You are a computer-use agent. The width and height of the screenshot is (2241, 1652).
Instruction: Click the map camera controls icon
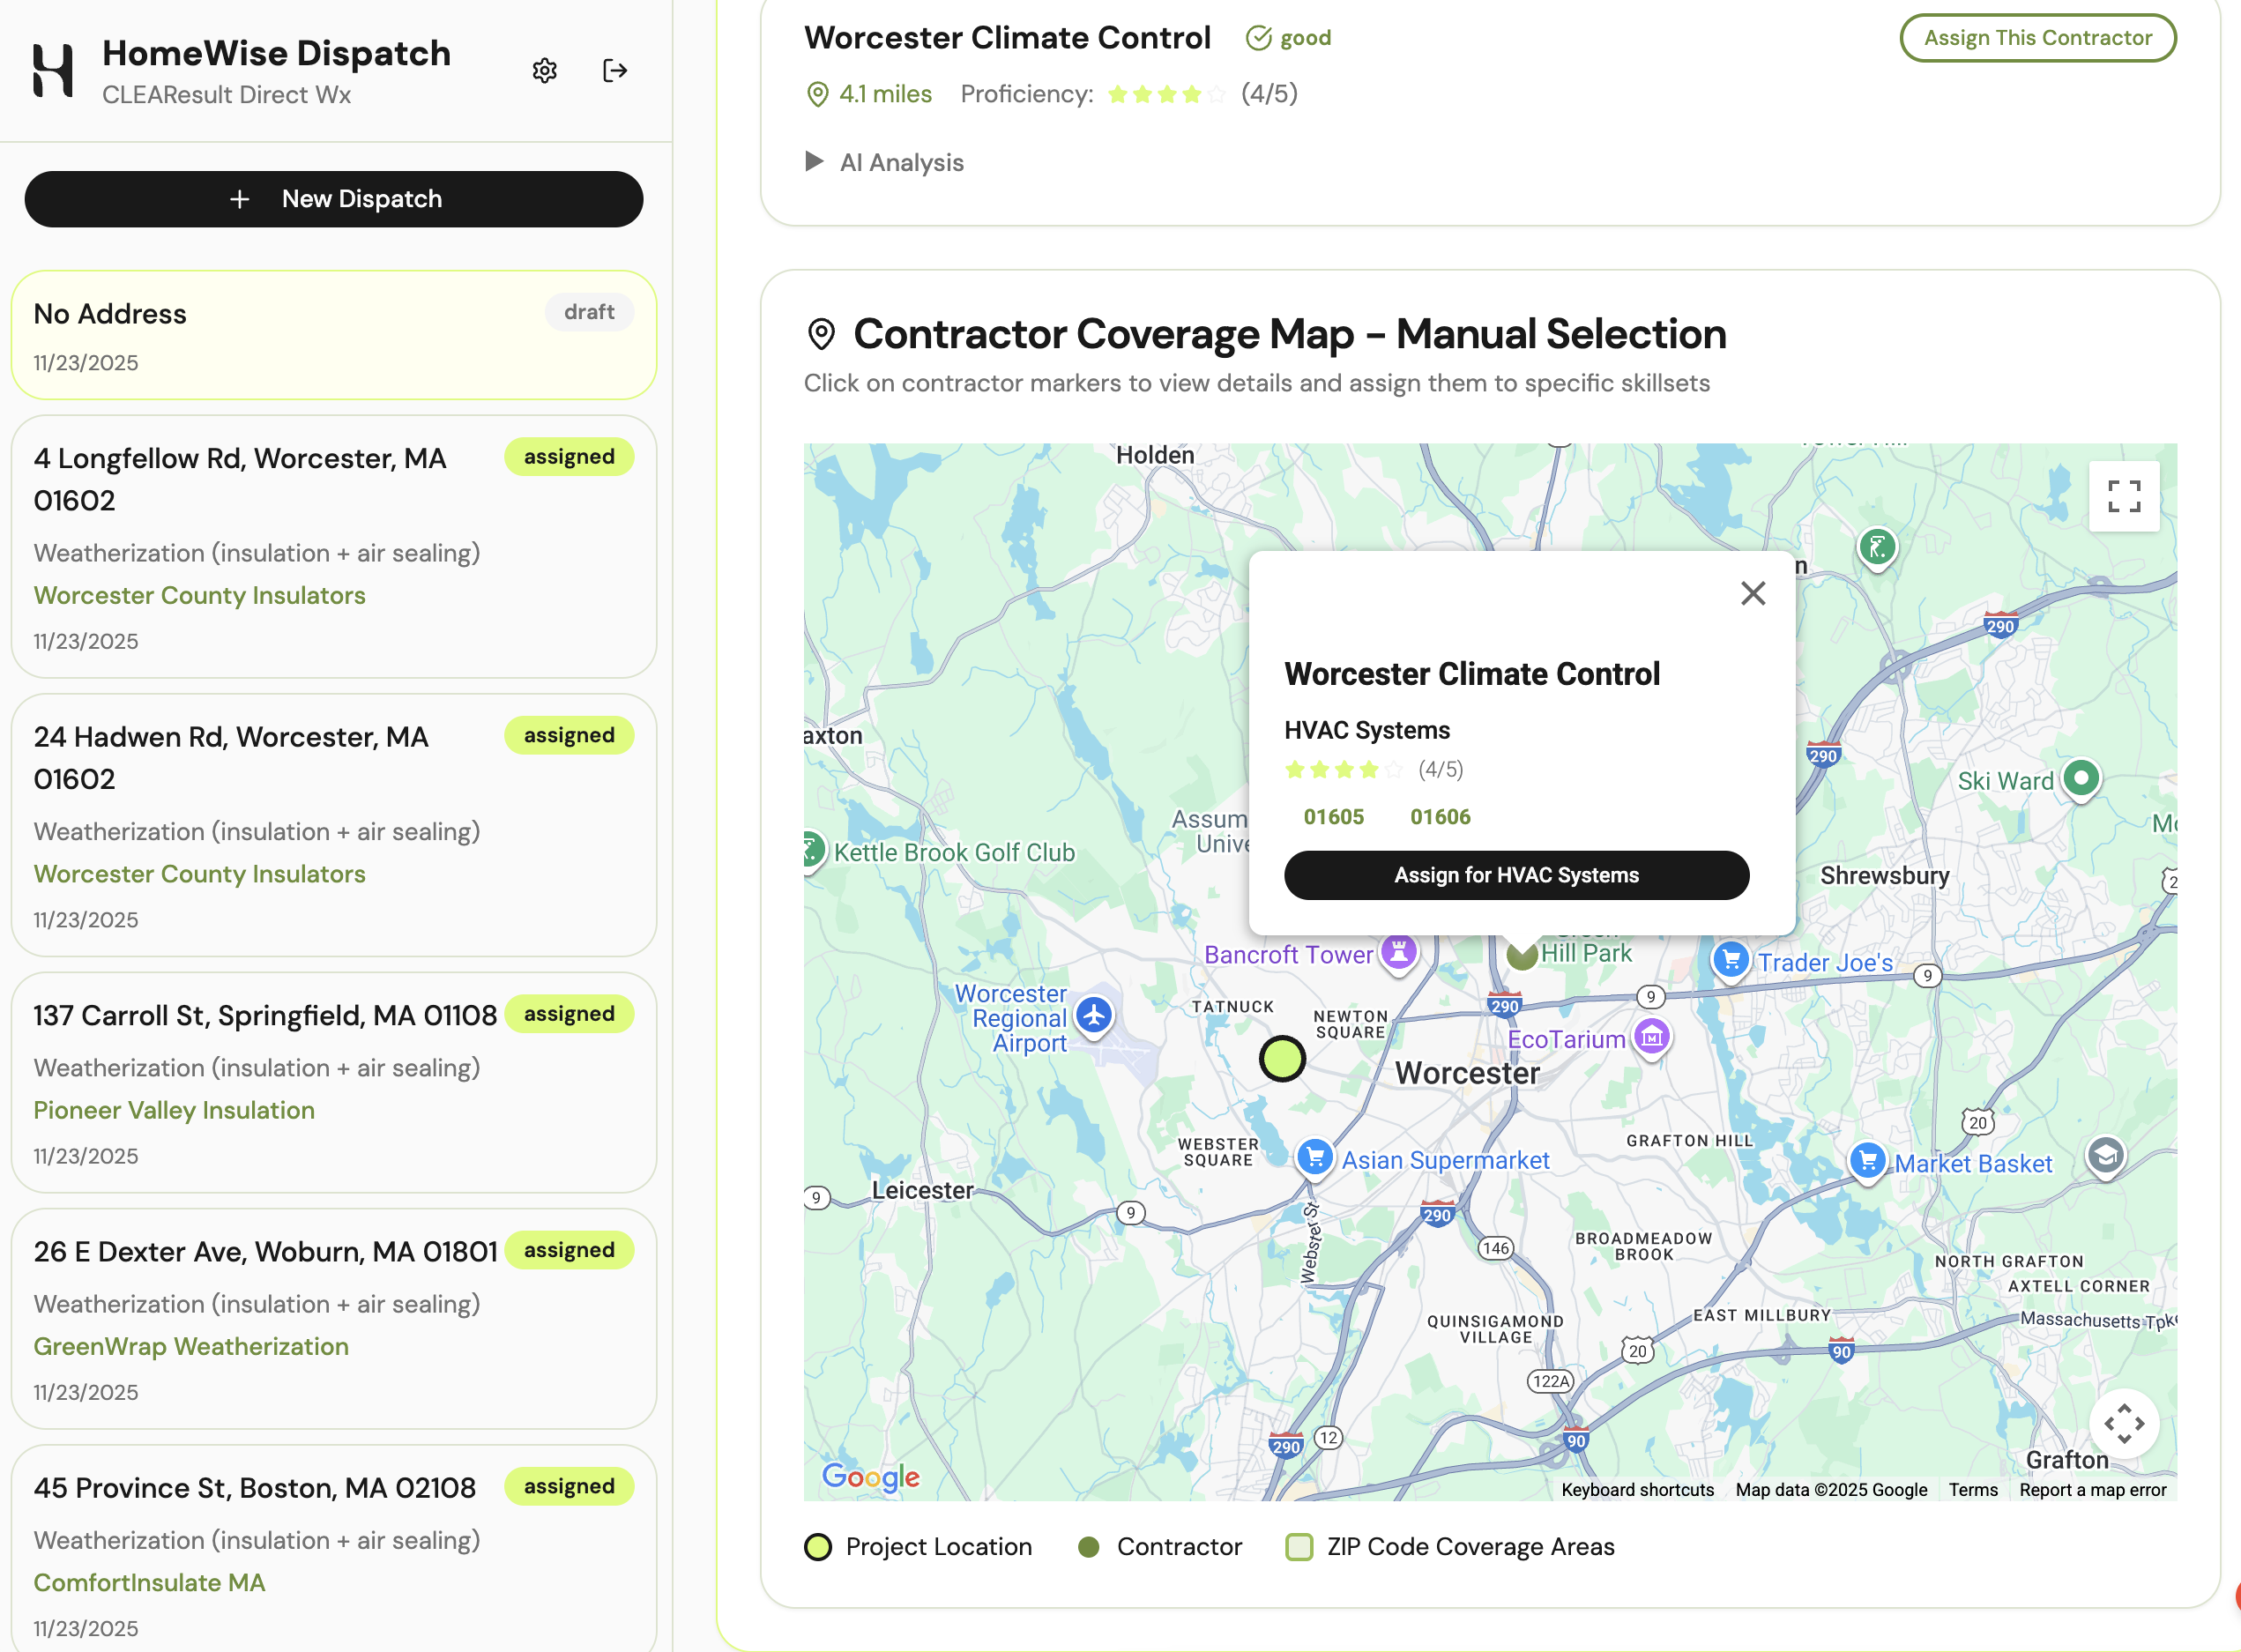(2123, 1423)
